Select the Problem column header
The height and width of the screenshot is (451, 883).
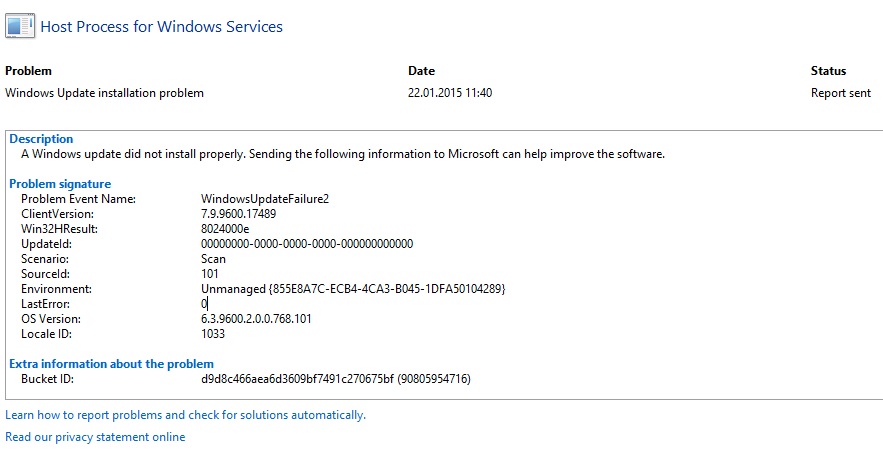tap(28, 71)
